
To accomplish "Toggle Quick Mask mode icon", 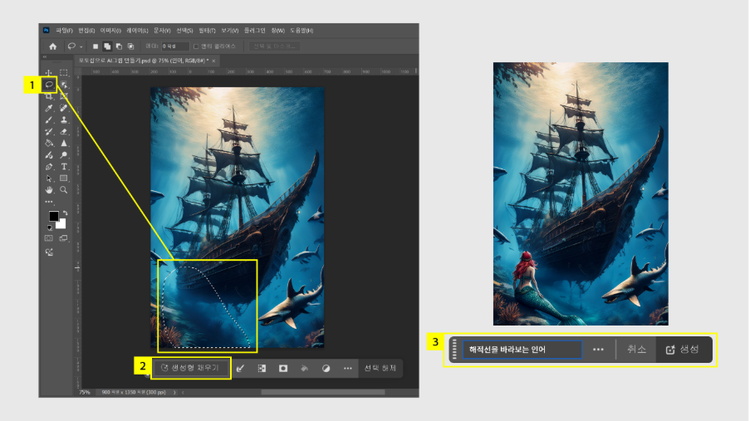I will pos(49,238).
